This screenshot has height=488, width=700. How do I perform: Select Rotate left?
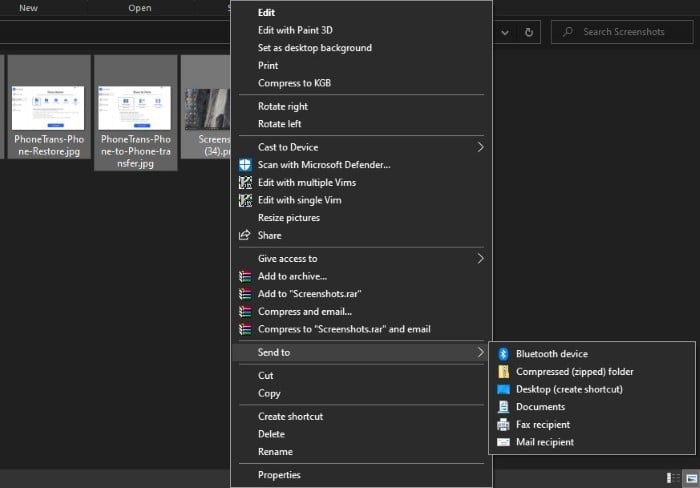[x=361, y=124]
